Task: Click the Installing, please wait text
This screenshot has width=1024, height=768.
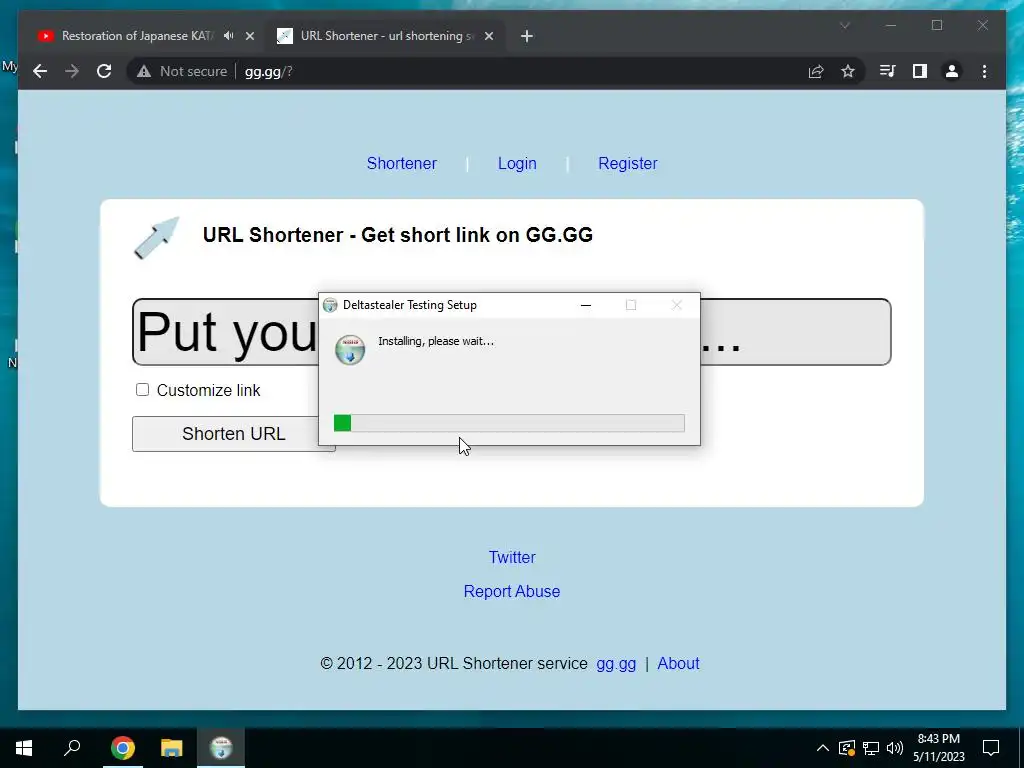Action: [436, 341]
